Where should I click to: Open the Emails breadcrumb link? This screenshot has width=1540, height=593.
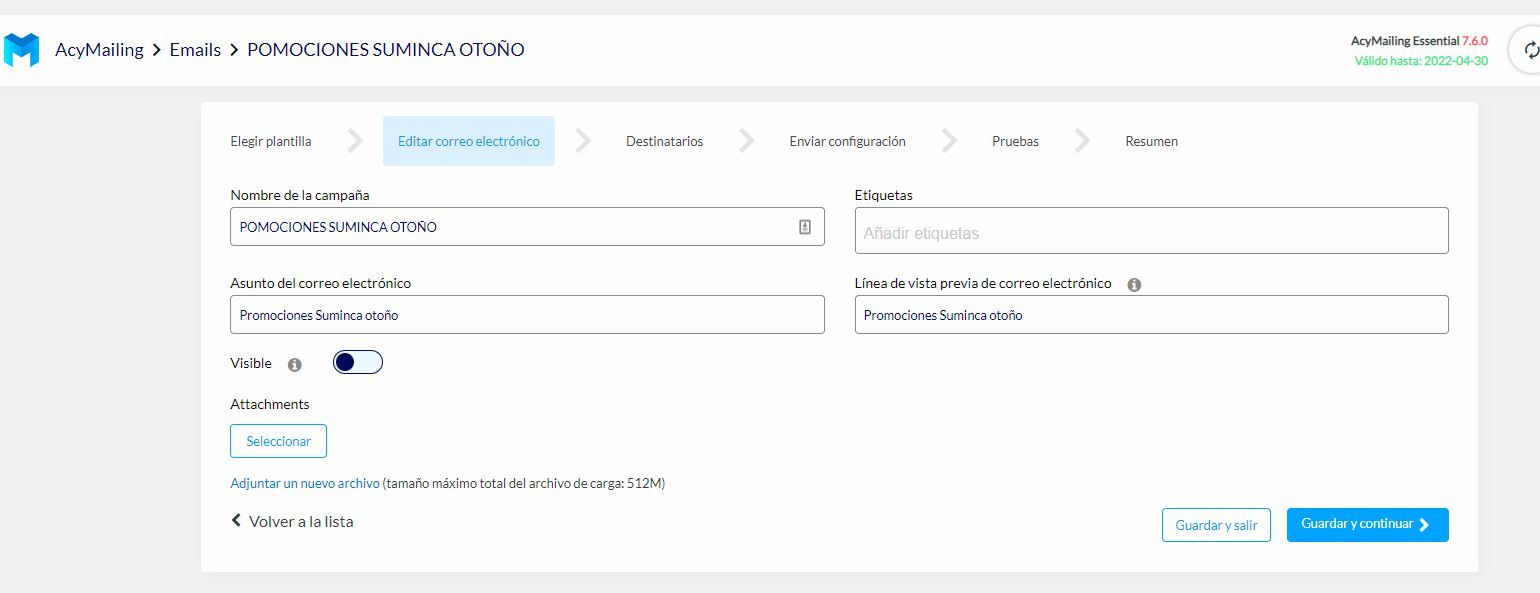(x=195, y=49)
